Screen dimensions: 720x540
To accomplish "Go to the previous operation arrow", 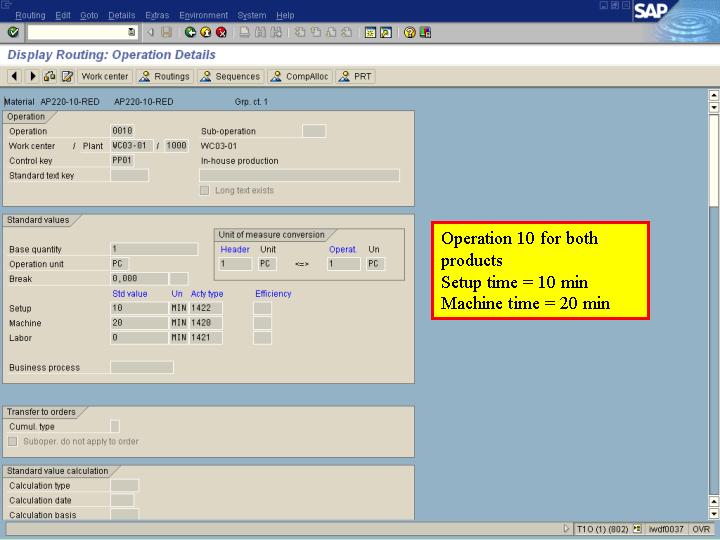I will click(x=14, y=76).
